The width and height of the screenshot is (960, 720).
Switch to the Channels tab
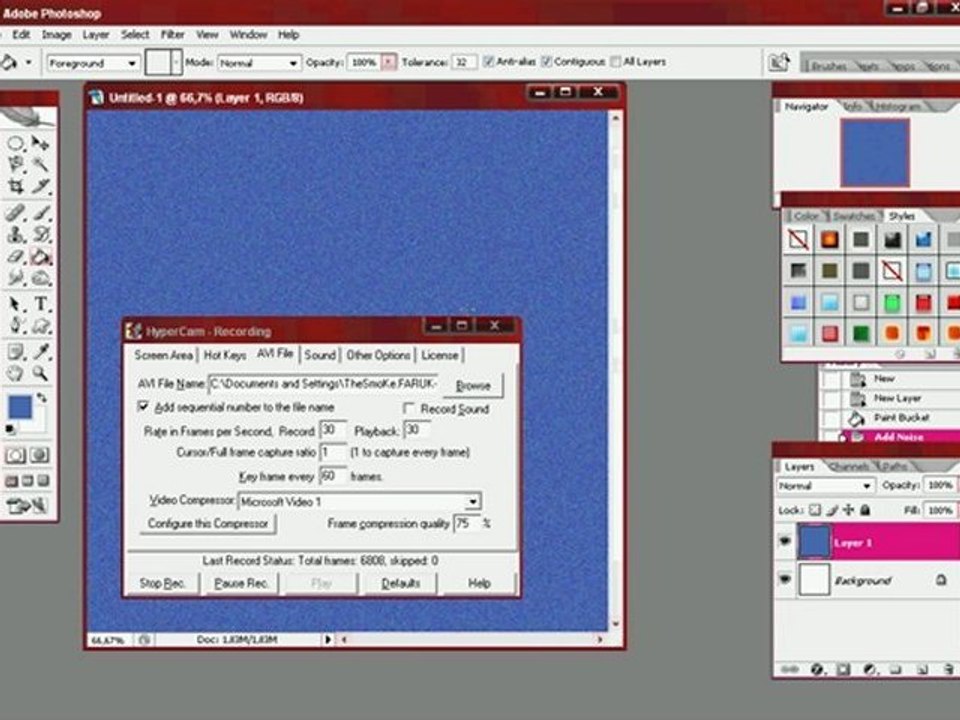849,467
